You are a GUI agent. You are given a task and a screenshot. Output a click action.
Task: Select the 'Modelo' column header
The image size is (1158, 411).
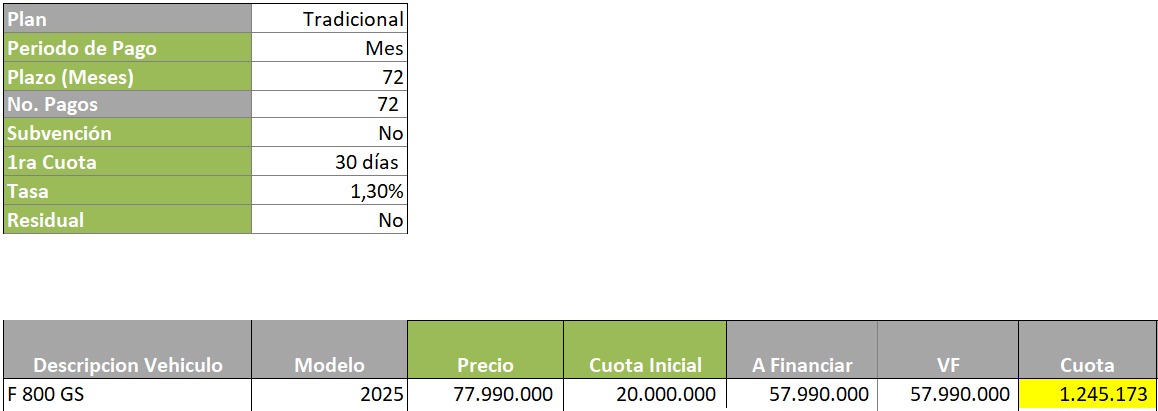click(329, 365)
